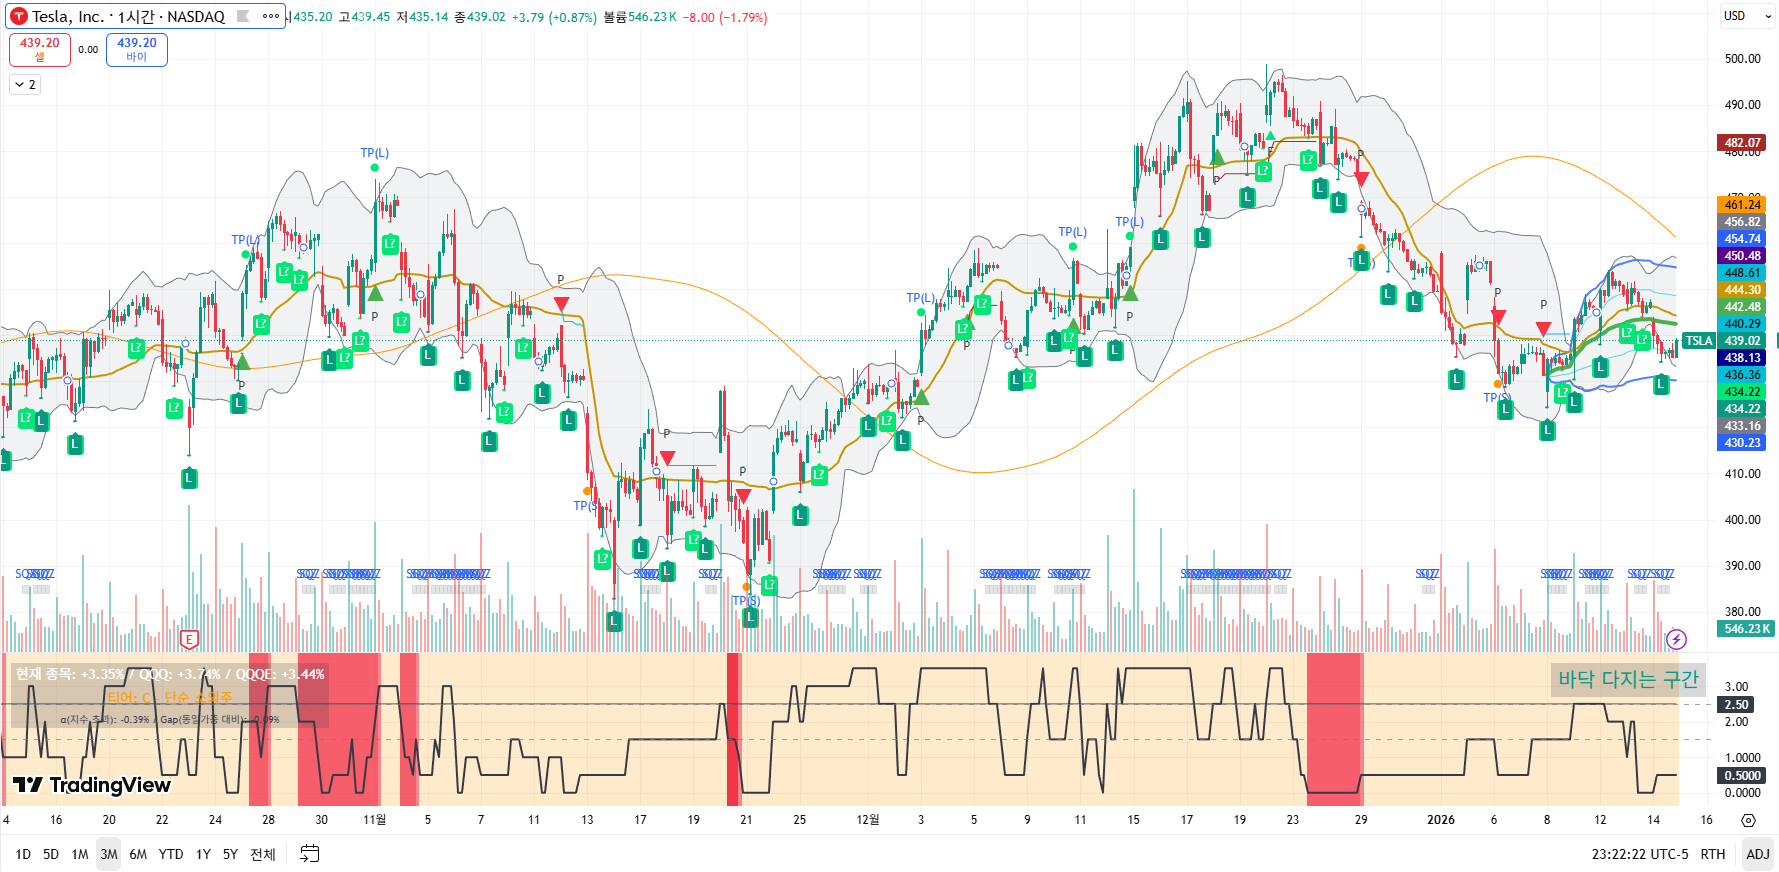Click the +3.79 (+0.87%) change value

tap(554, 17)
